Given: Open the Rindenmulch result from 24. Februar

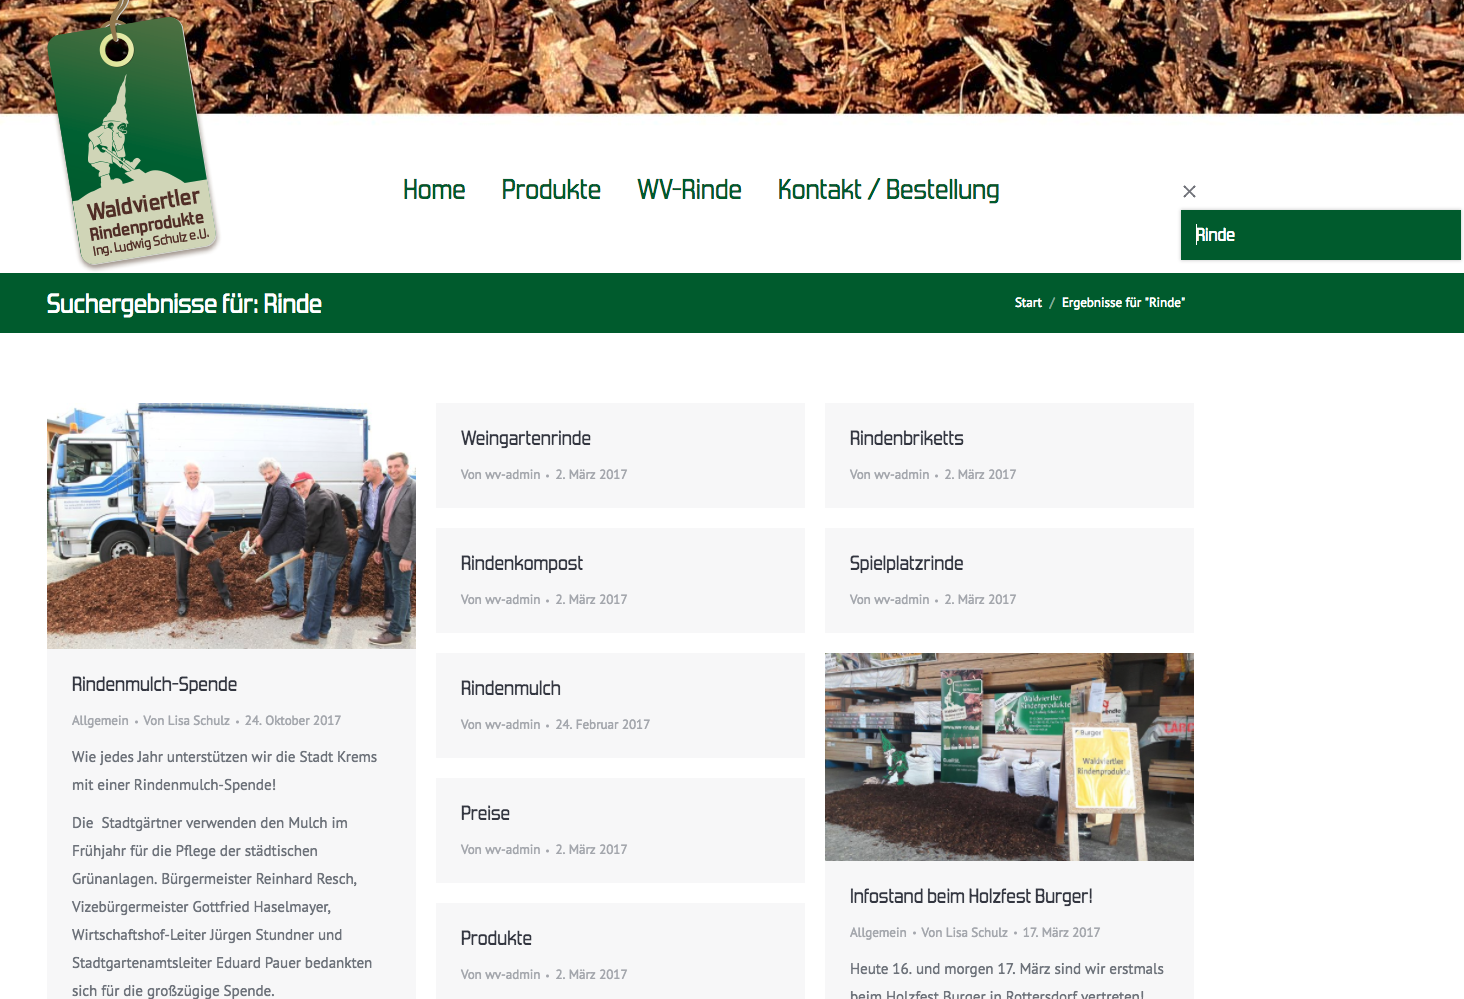Looking at the screenshot, I should click(x=511, y=688).
